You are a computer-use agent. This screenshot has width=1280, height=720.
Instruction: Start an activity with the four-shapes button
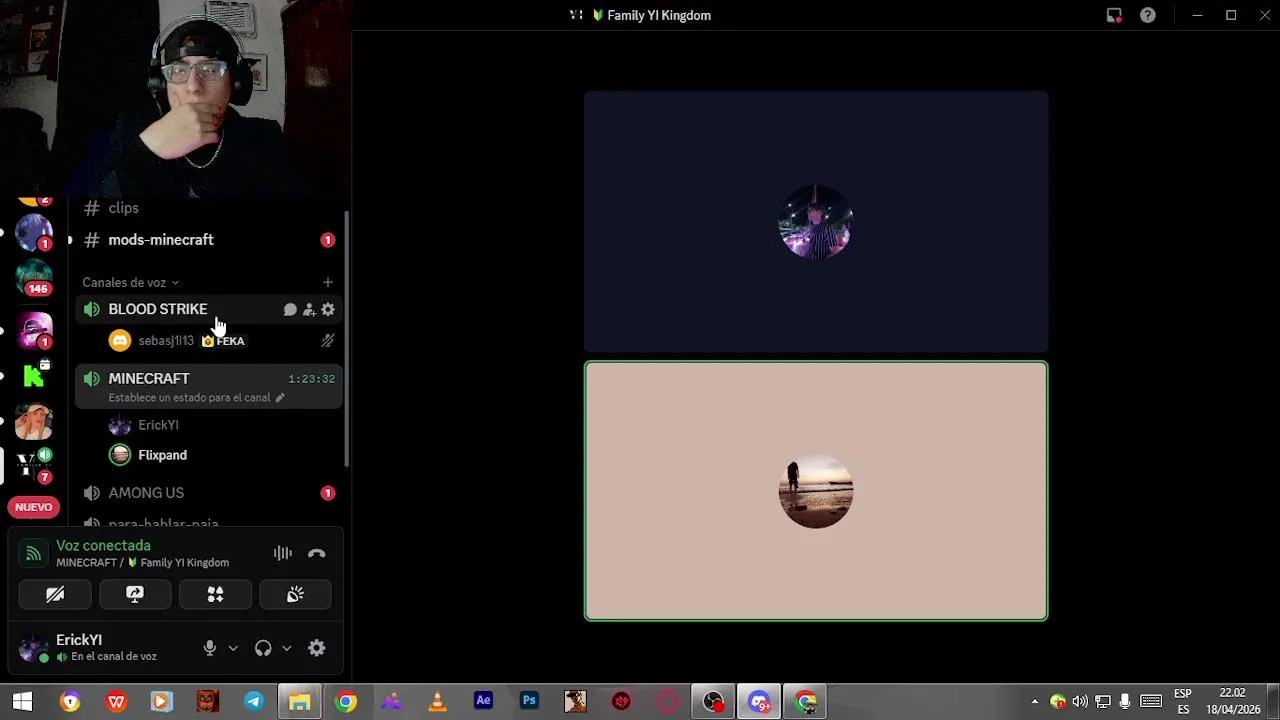pyautogui.click(x=215, y=595)
